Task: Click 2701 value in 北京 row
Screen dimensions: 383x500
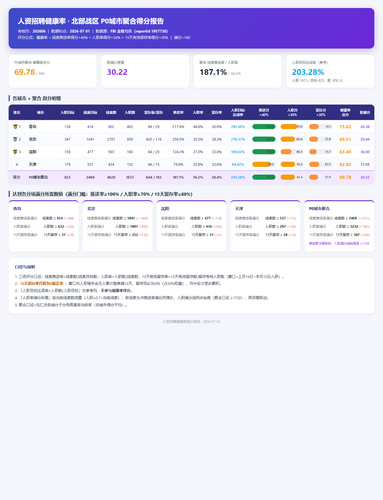Action: pyautogui.click(x=111, y=139)
